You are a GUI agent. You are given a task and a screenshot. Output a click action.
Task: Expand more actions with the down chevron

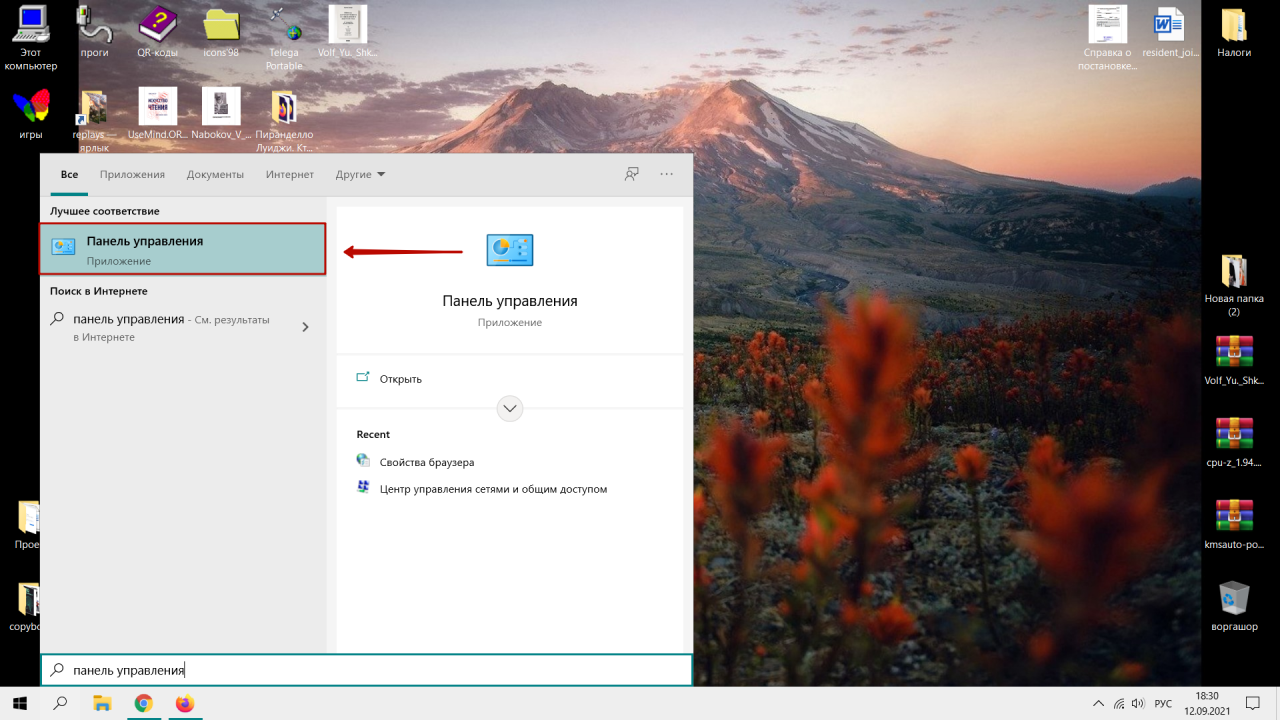point(510,408)
